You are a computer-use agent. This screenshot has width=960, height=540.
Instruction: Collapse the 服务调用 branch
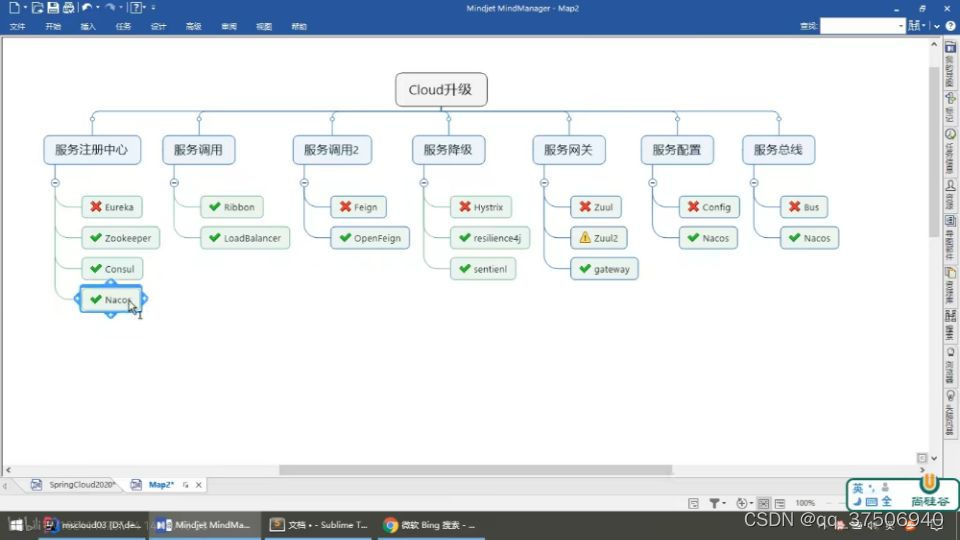[174, 182]
